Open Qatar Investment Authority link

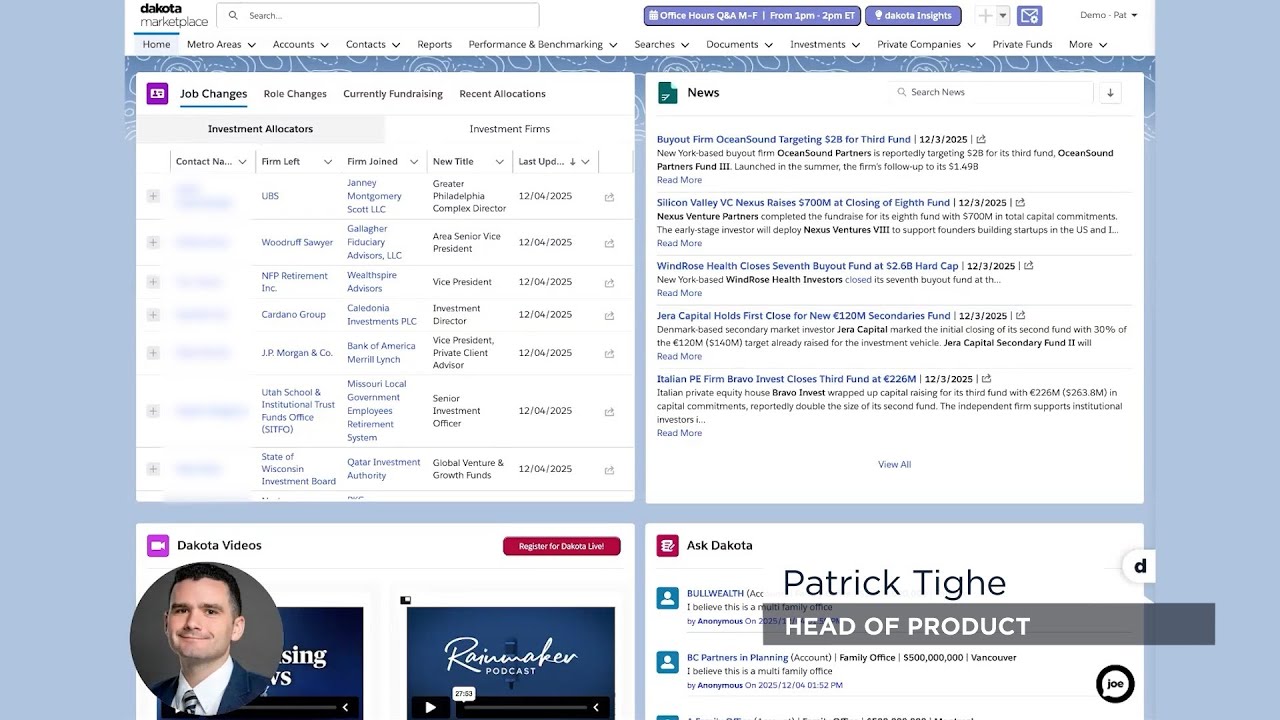383,469
